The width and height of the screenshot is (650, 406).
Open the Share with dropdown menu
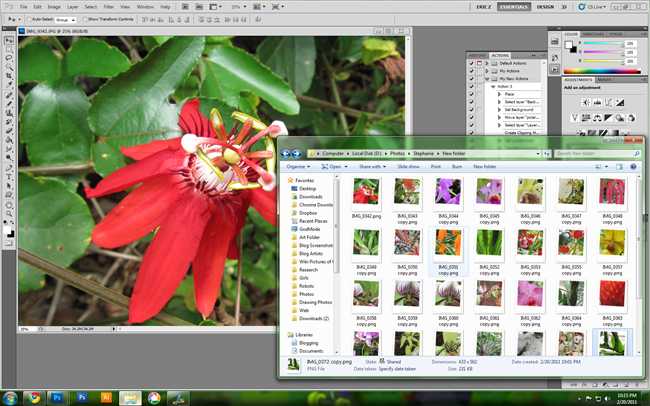[x=372, y=167]
